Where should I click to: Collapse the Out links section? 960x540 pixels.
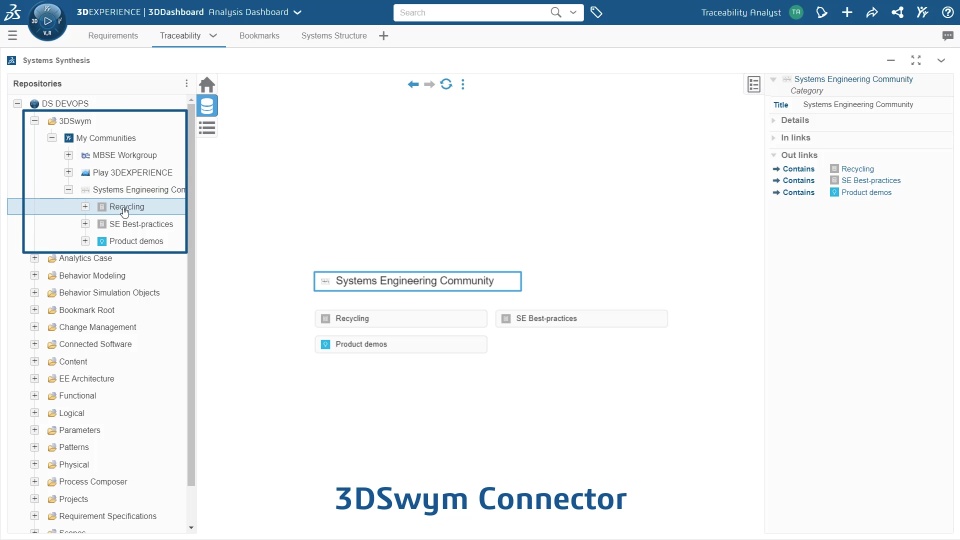click(774, 155)
